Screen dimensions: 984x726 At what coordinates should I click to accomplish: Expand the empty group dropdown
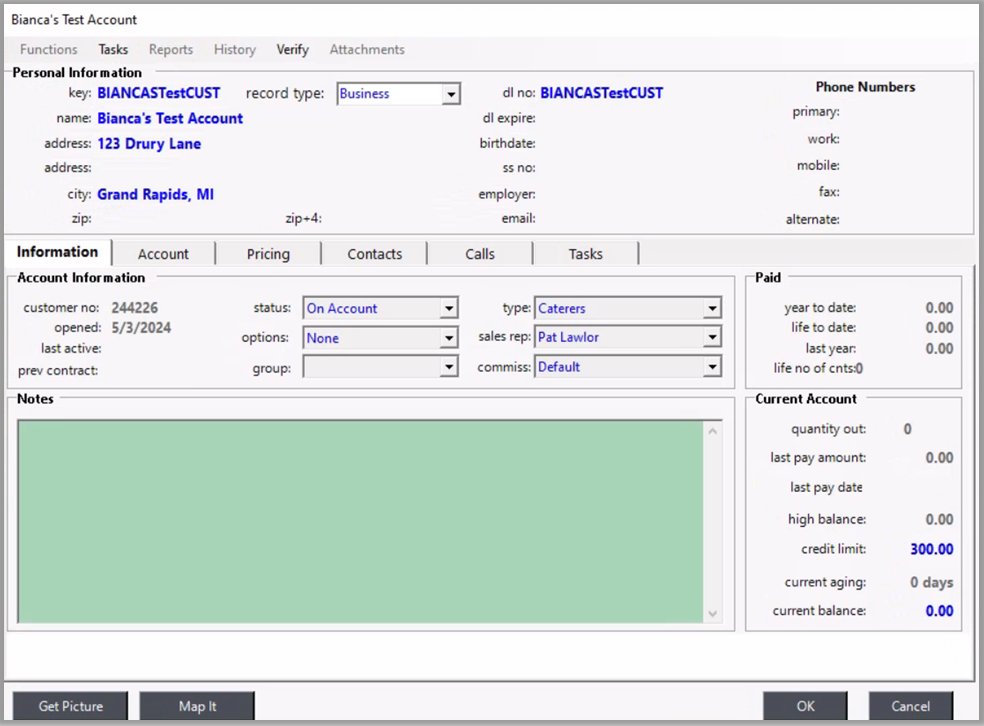tap(449, 368)
